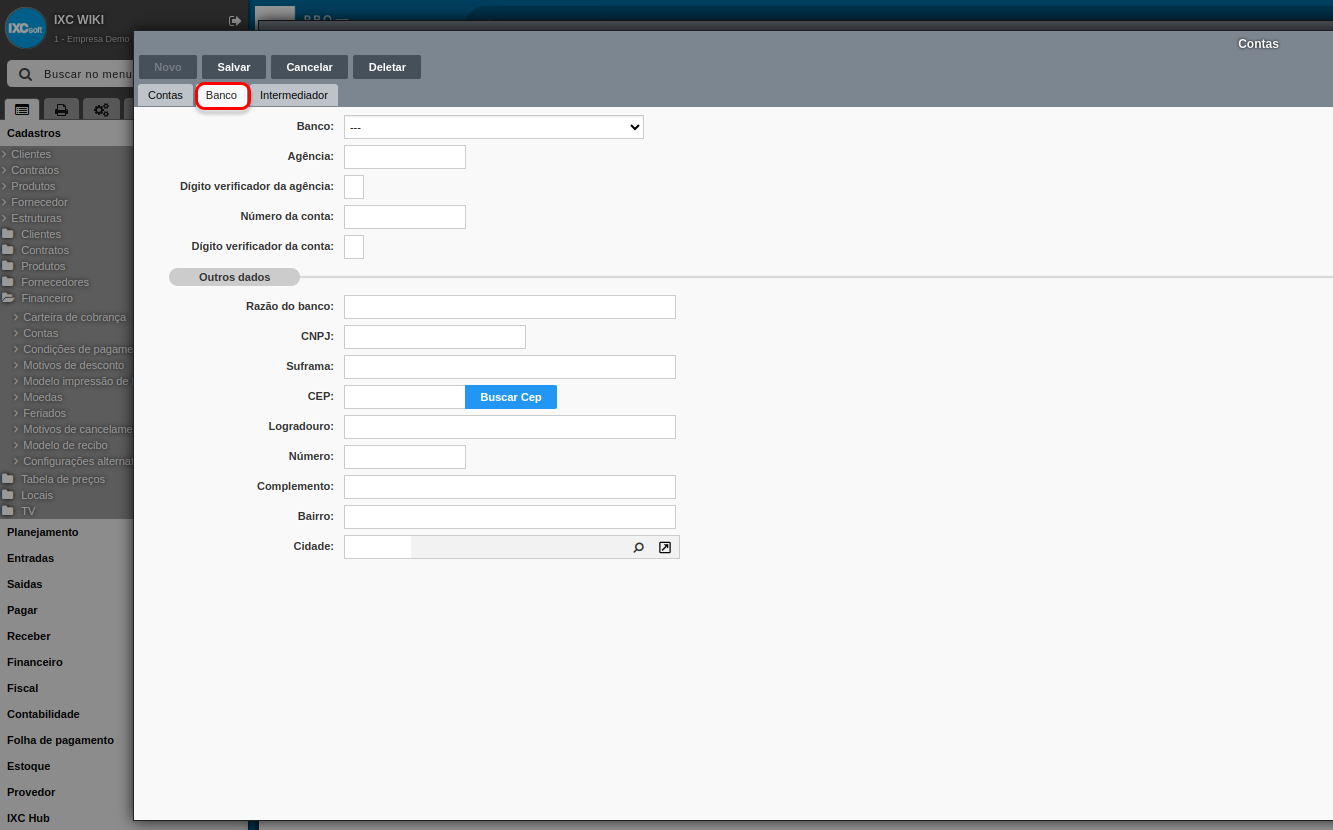The image size is (1333, 830).
Task: Switch to the Contas tab
Action: [165, 95]
